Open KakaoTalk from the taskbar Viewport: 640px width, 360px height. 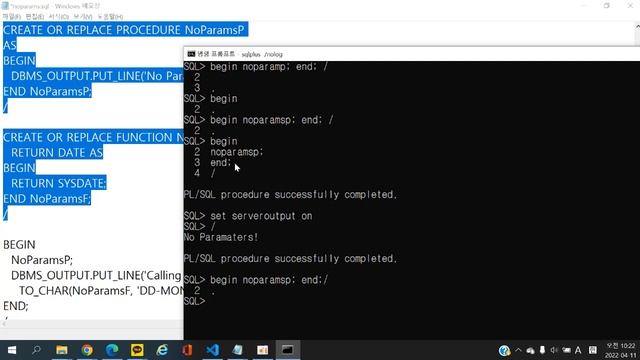pos(137,350)
